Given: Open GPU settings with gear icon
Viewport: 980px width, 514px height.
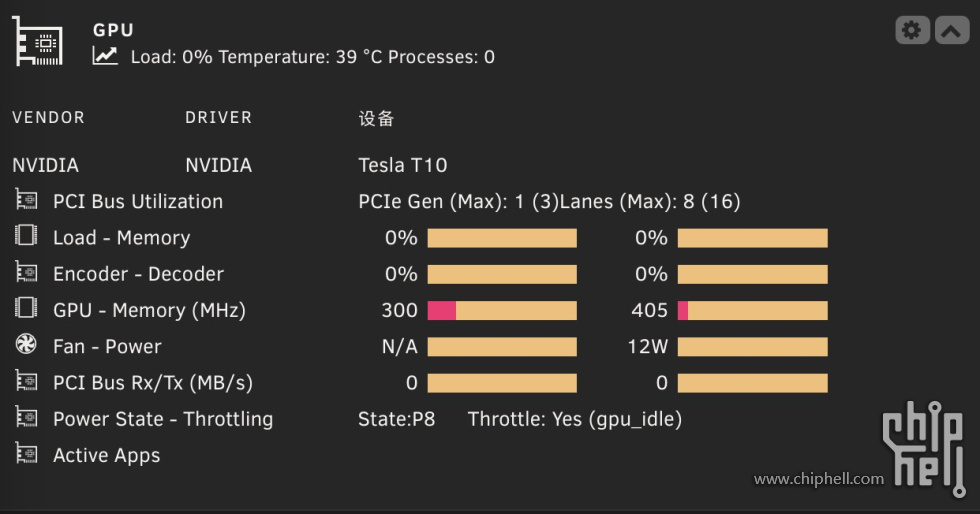Looking at the screenshot, I should [912, 30].
